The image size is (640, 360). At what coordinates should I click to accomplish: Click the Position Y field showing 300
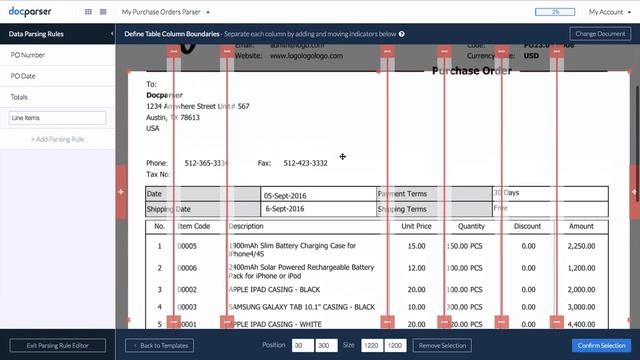click(x=327, y=345)
